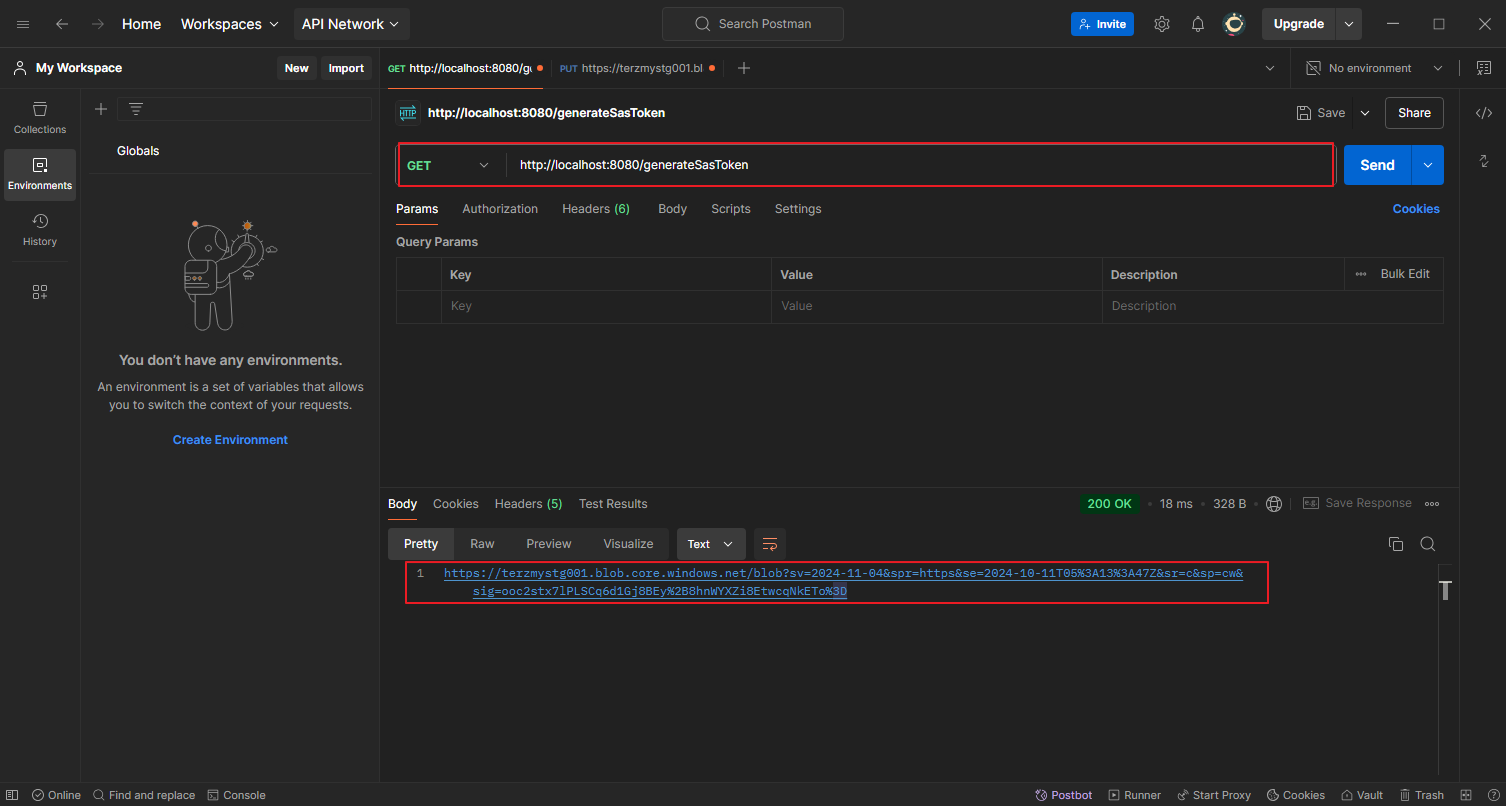
Task: Send the GET request
Action: [1377, 165]
